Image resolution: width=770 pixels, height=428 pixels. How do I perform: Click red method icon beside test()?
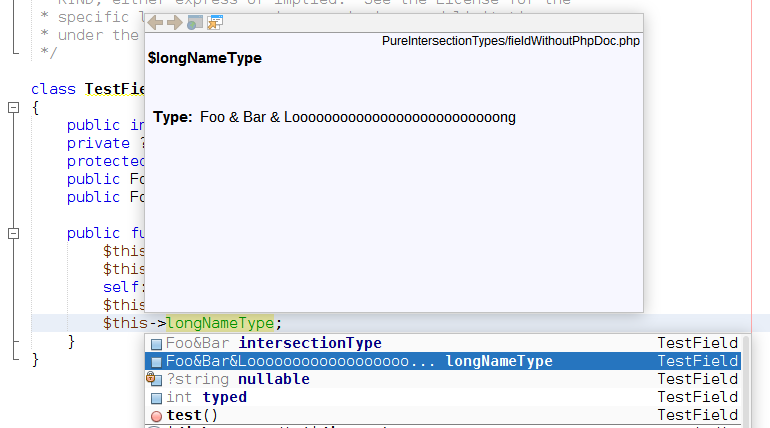156,416
